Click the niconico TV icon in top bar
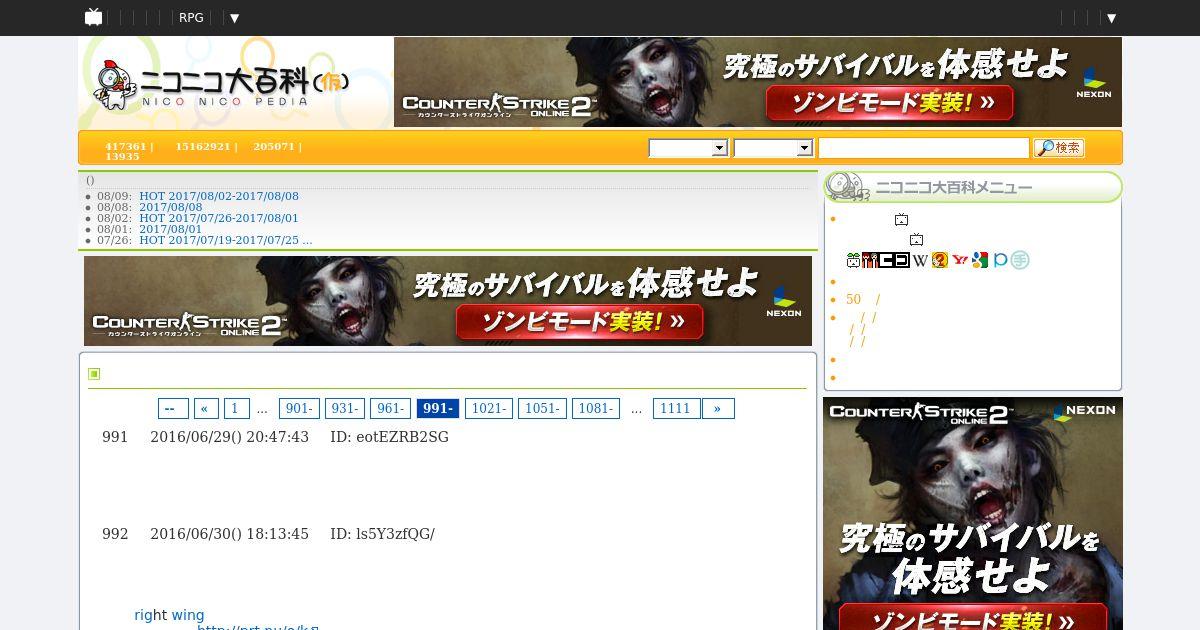 click(x=93, y=17)
